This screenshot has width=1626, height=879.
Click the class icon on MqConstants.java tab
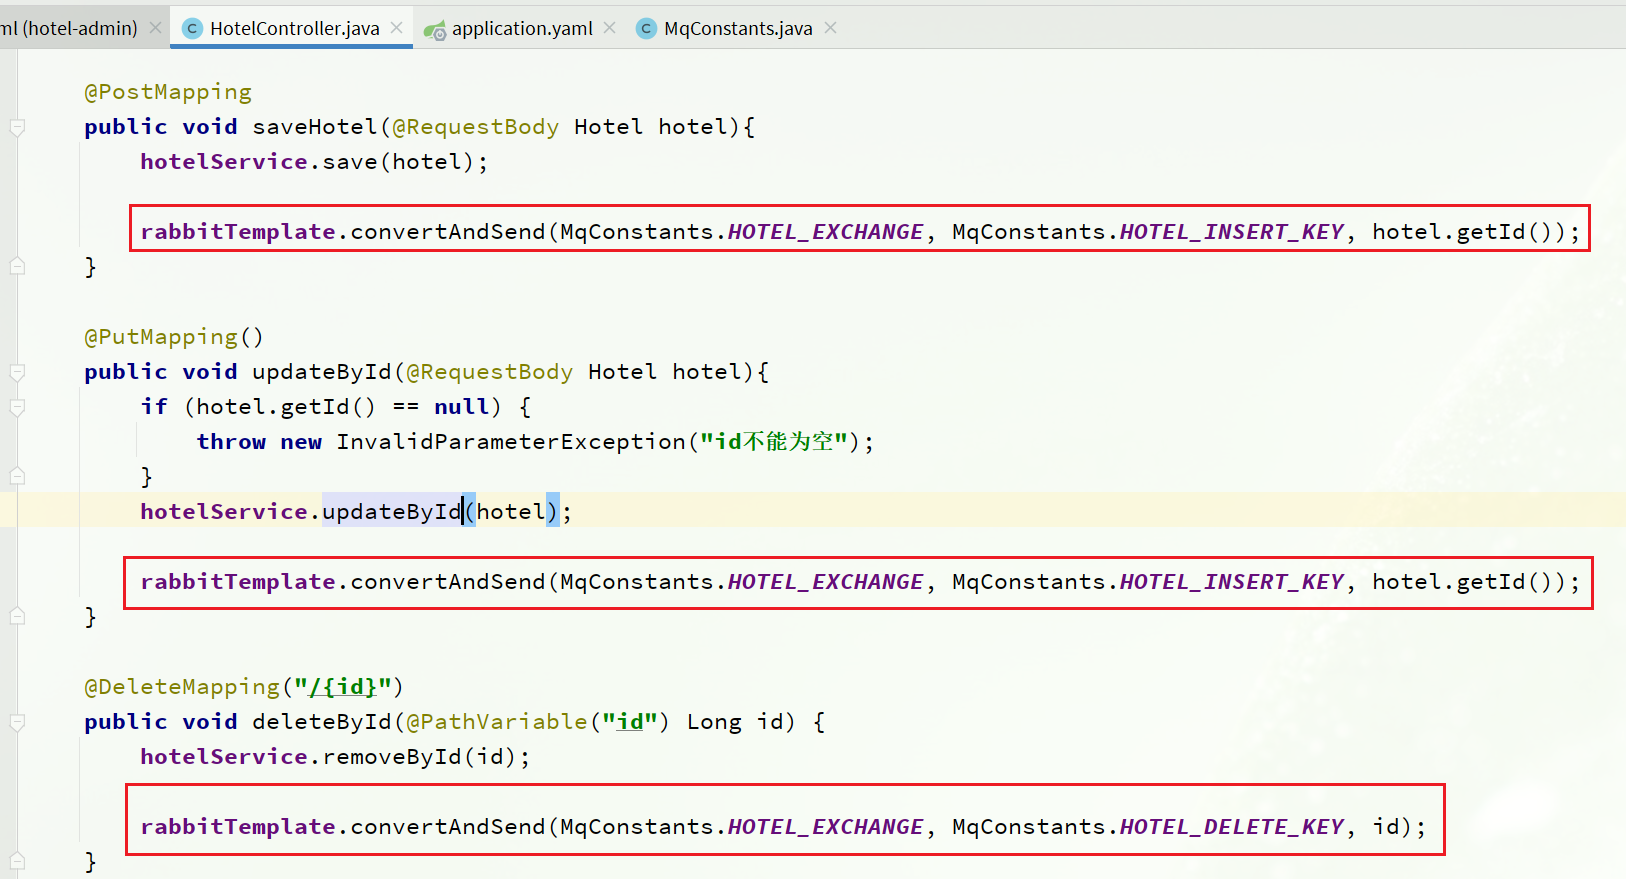(647, 29)
